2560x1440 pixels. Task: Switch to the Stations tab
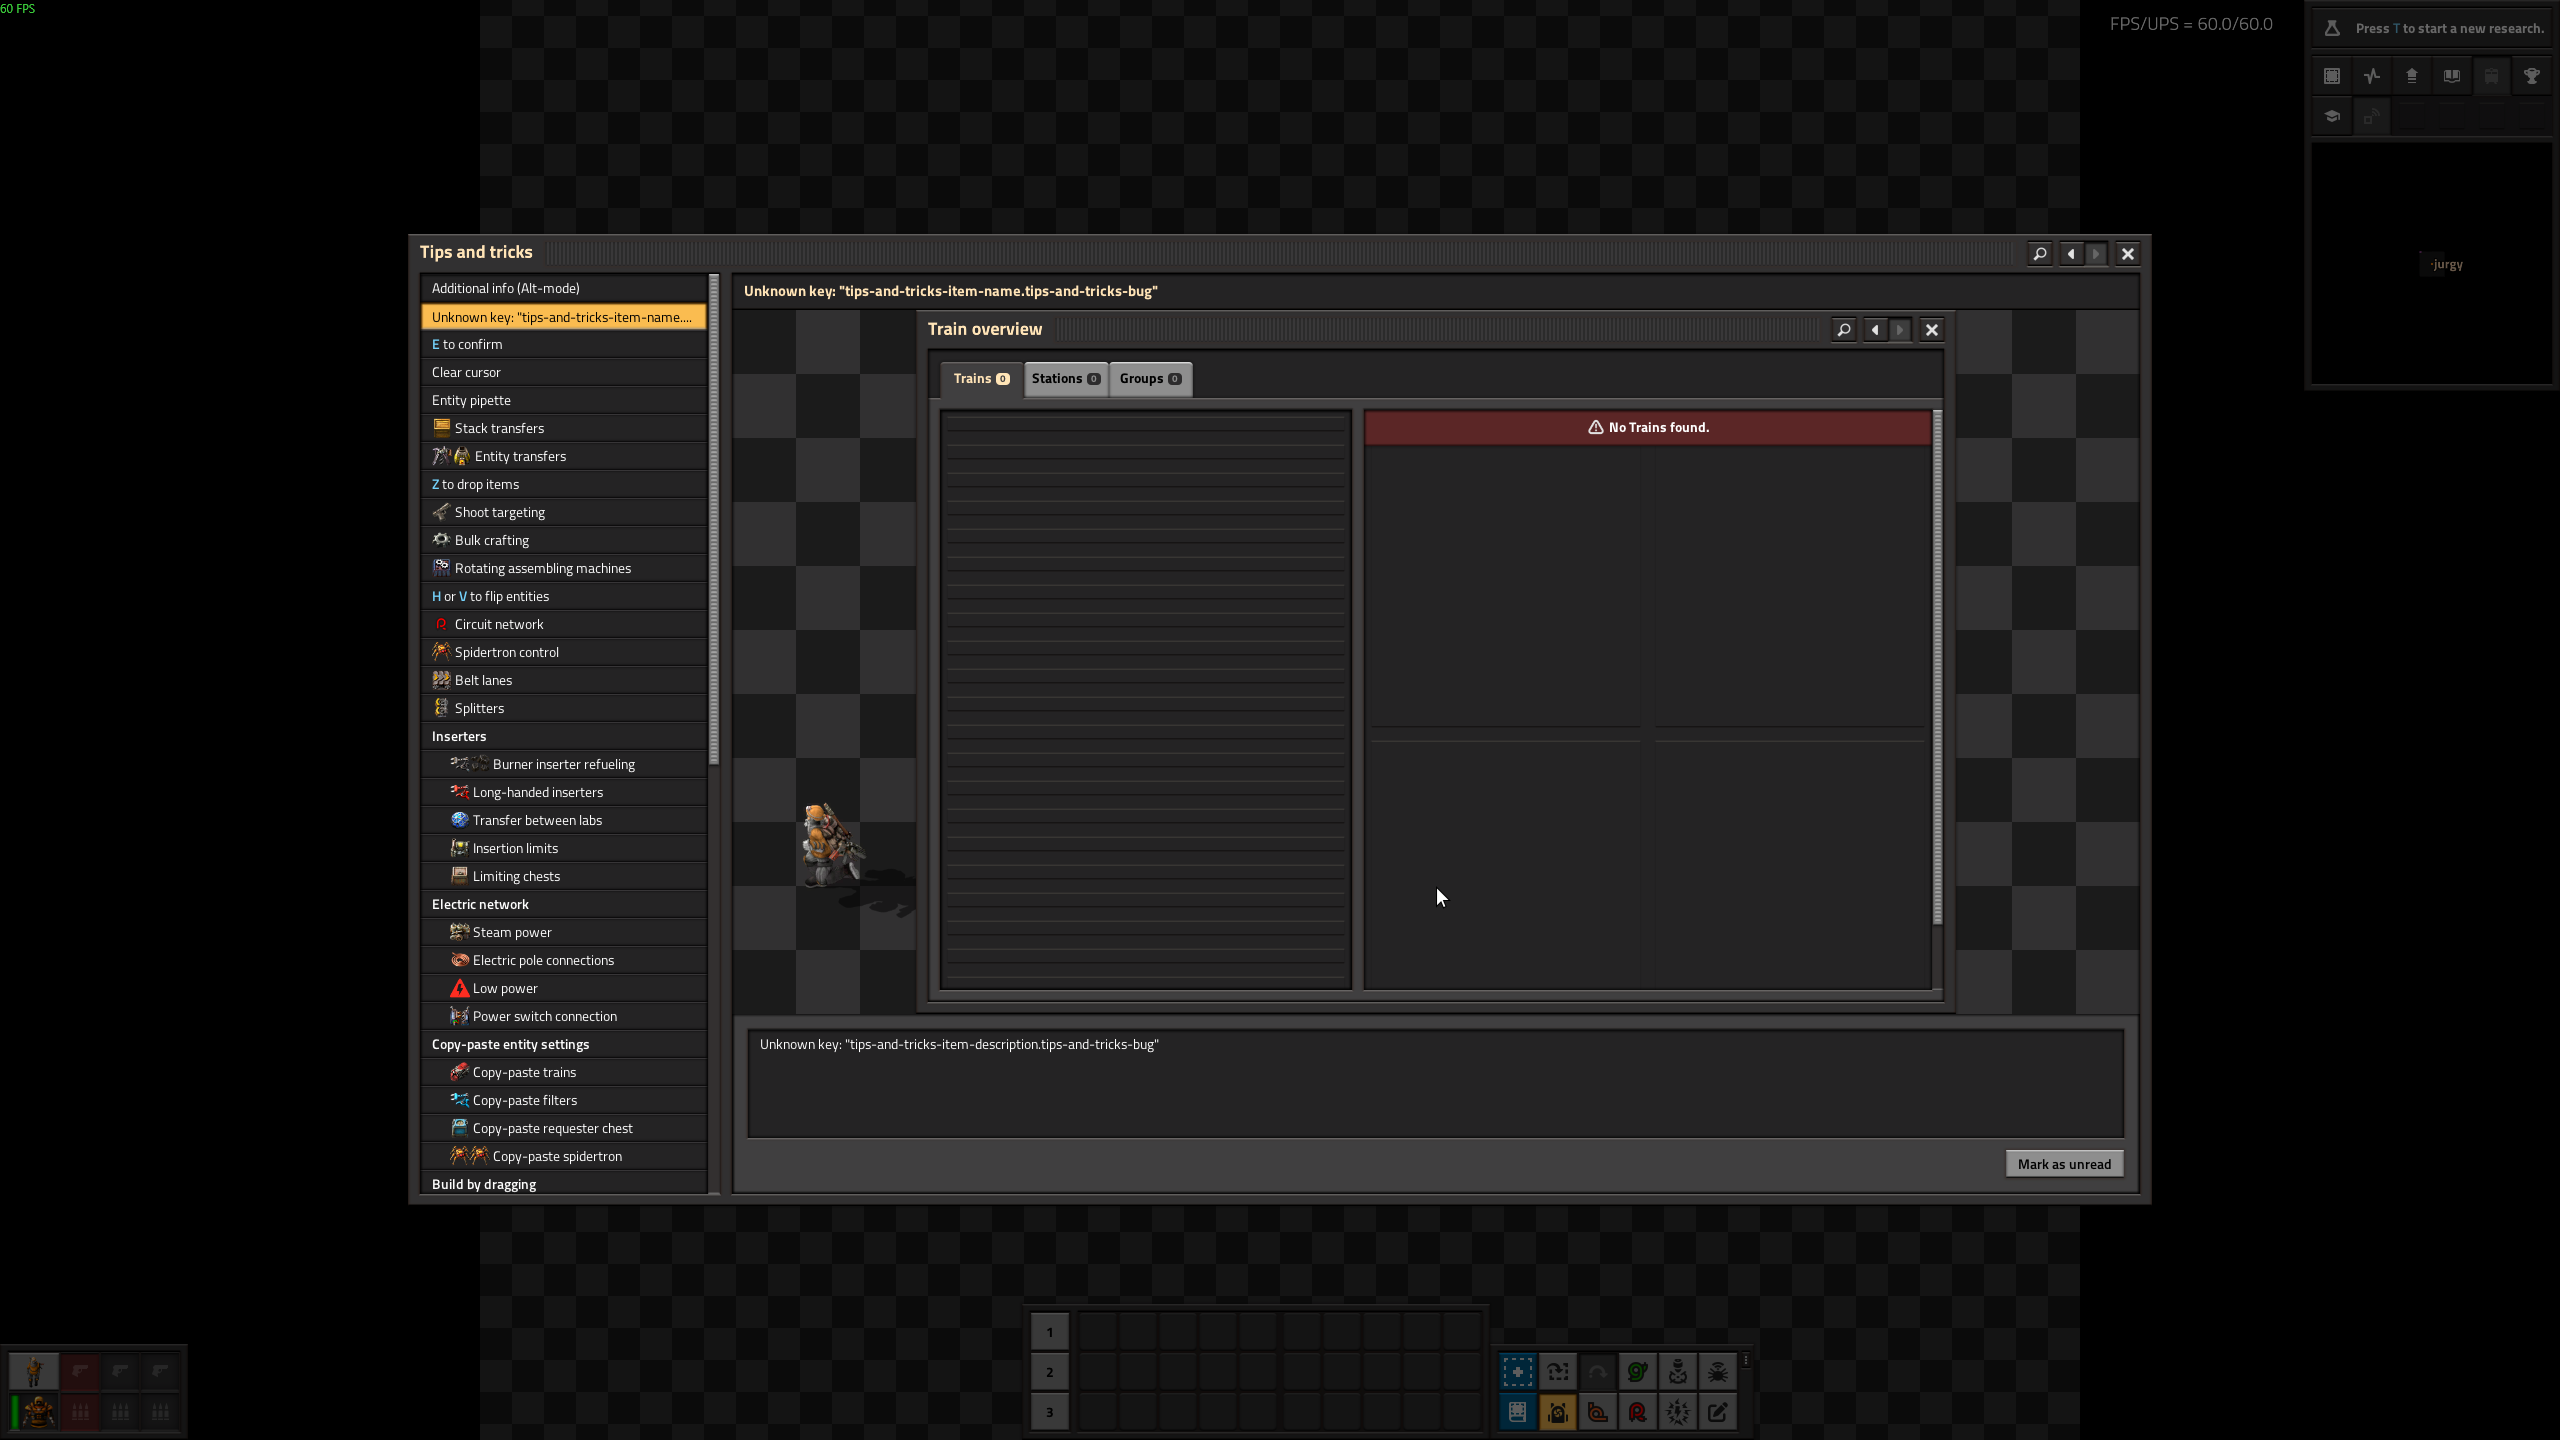(1065, 379)
